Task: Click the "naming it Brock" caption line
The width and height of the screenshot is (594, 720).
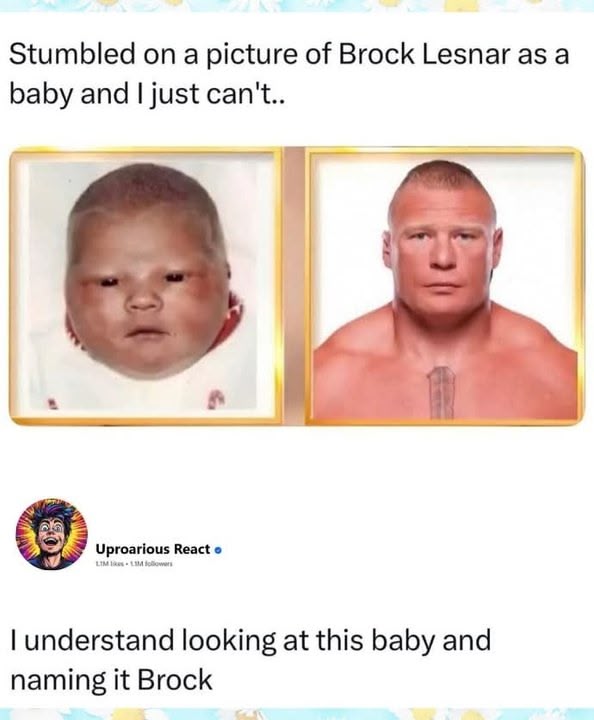Action: point(112,680)
